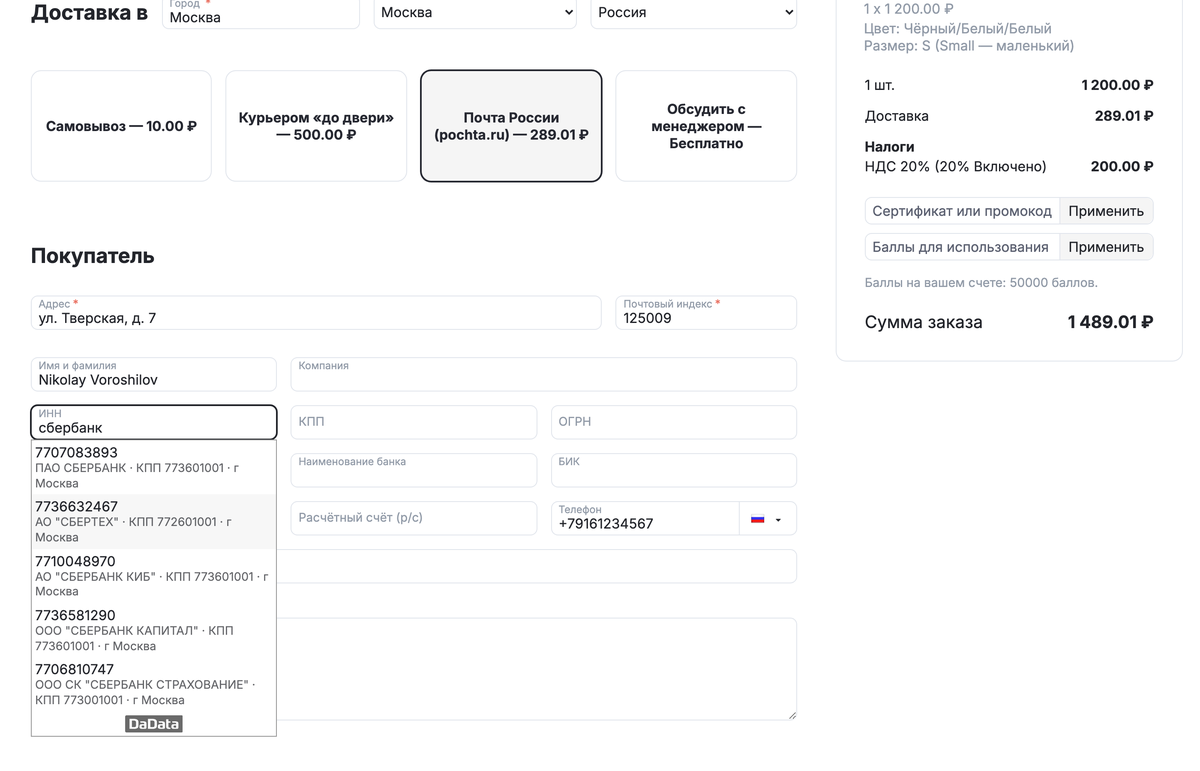The width and height of the screenshot is (1200, 771).
Task: Click the ИНН field containing сбербанк
Action: (x=154, y=422)
